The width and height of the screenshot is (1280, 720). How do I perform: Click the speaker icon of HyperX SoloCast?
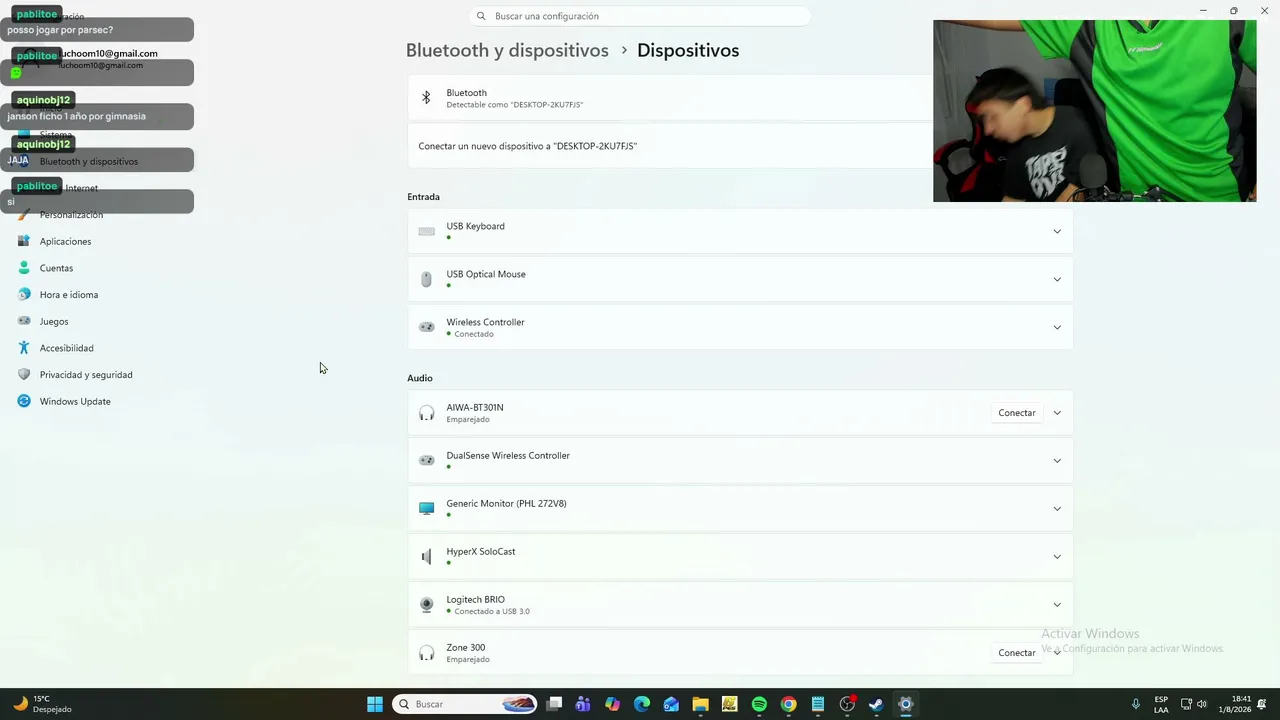(427, 556)
